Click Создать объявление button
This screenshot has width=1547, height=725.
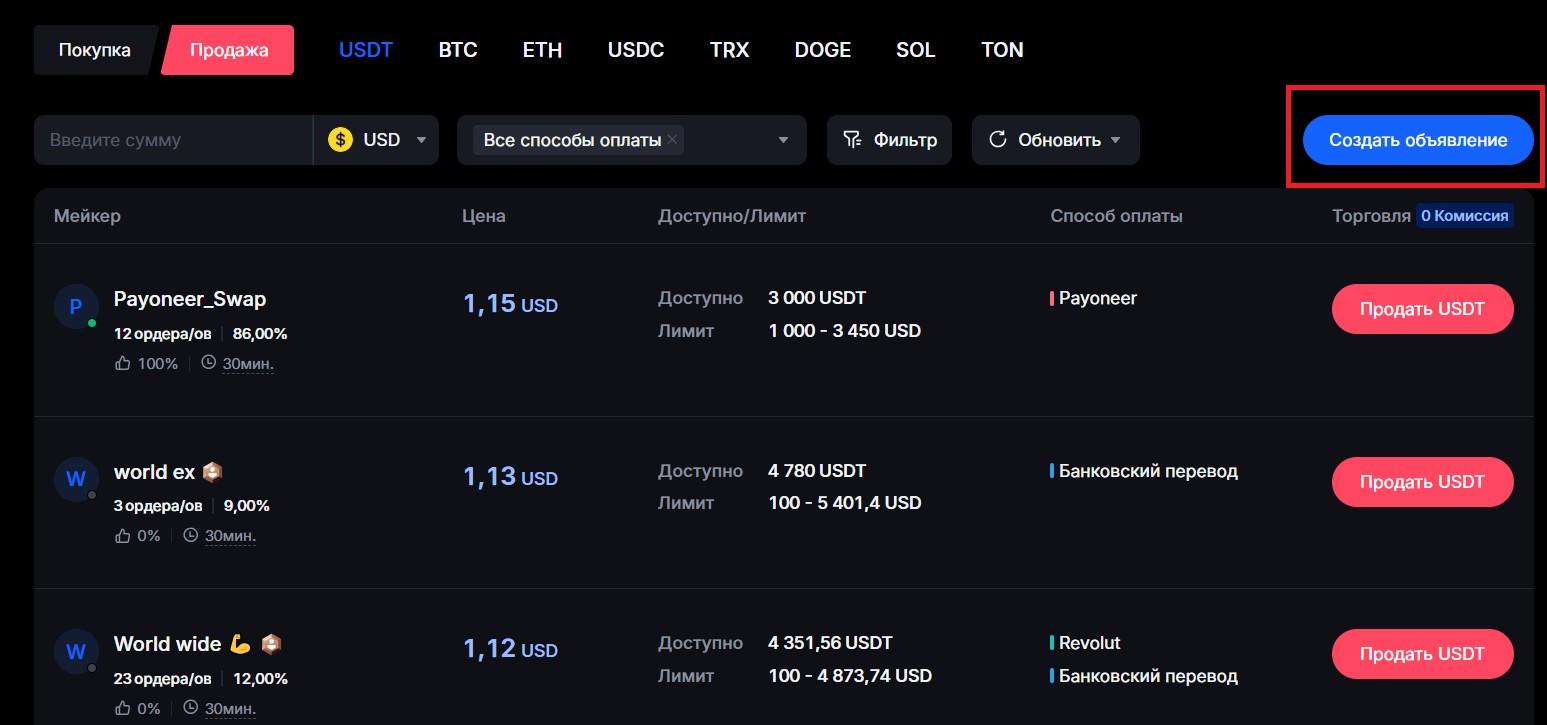click(1418, 141)
